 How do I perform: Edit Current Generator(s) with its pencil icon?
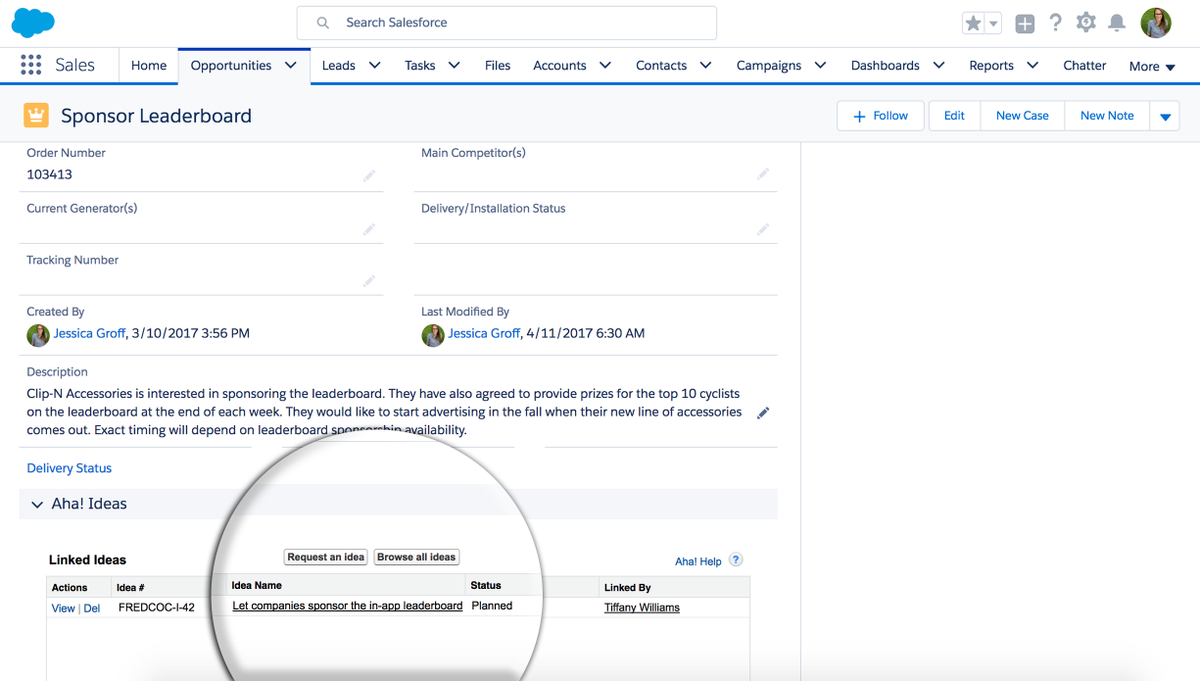[x=369, y=229]
